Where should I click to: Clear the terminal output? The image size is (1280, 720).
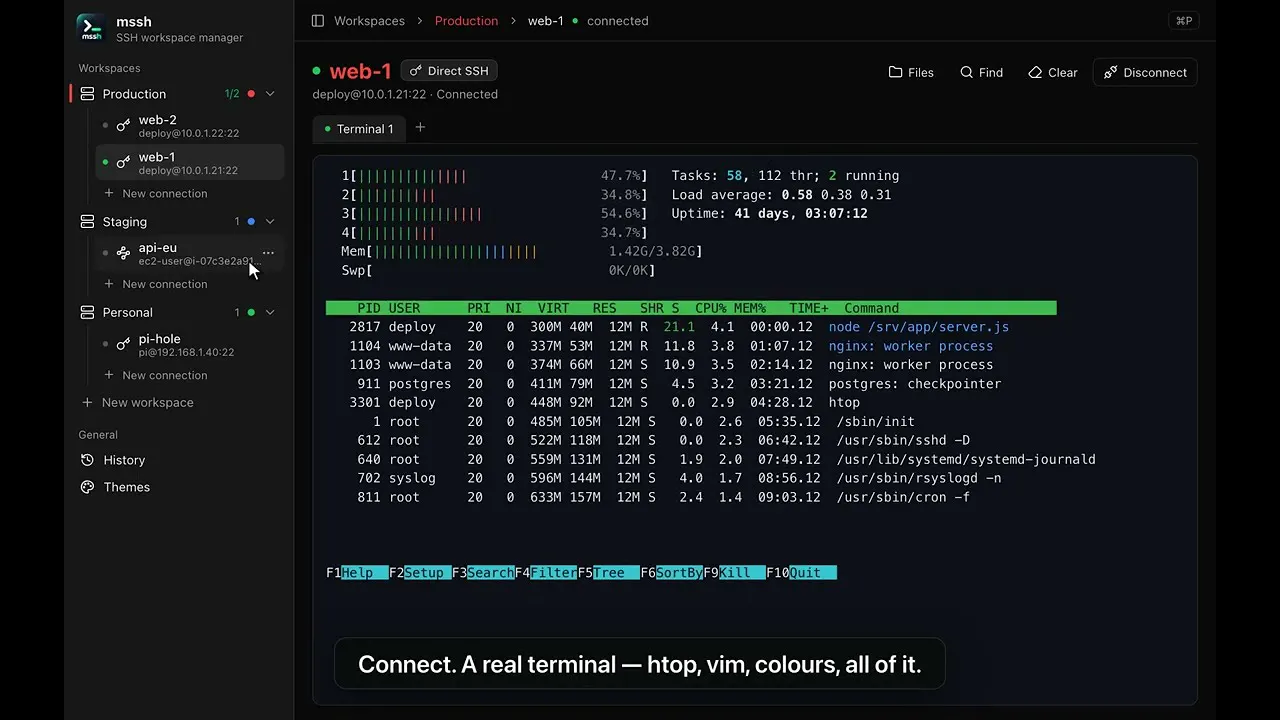pyautogui.click(x=1052, y=72)
